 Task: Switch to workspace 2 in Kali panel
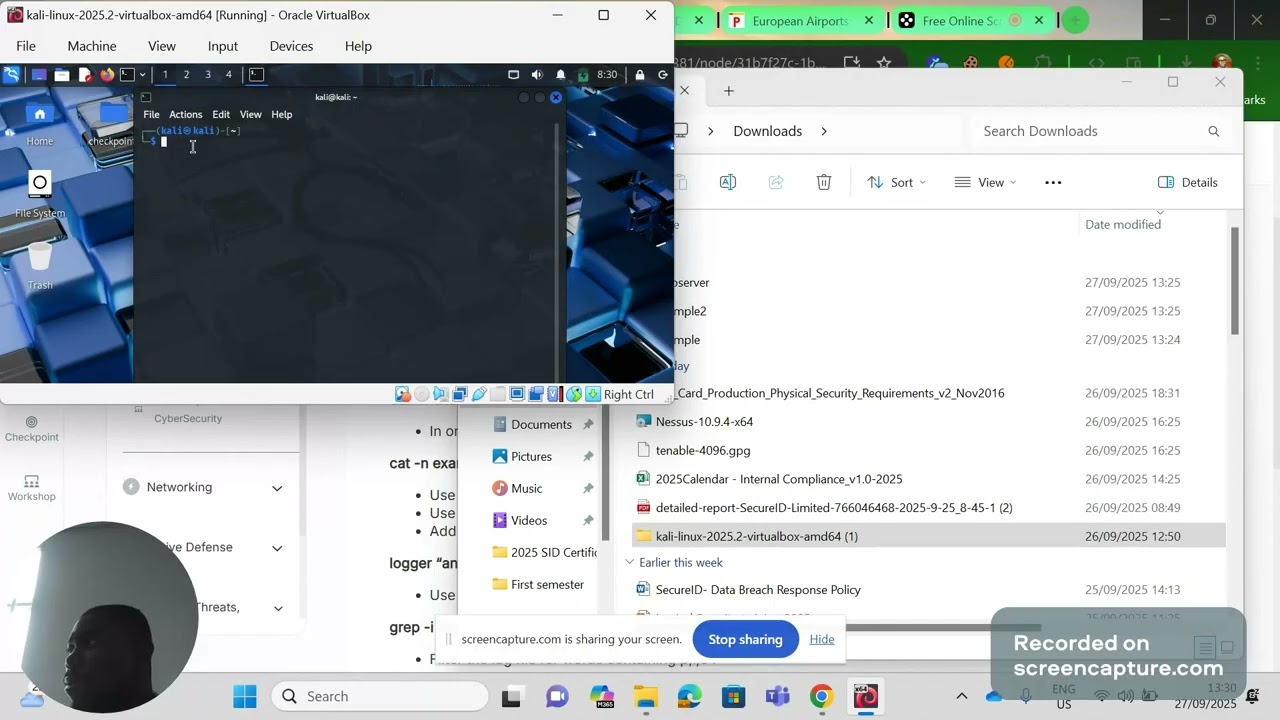pos(186,74)
